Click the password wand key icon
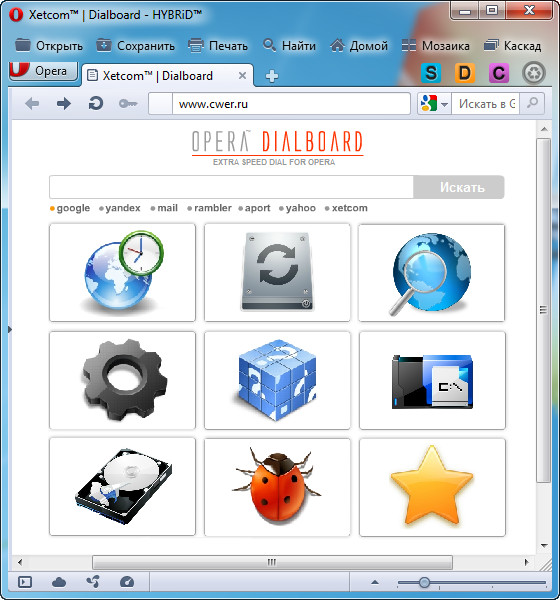 pos(128,103)
